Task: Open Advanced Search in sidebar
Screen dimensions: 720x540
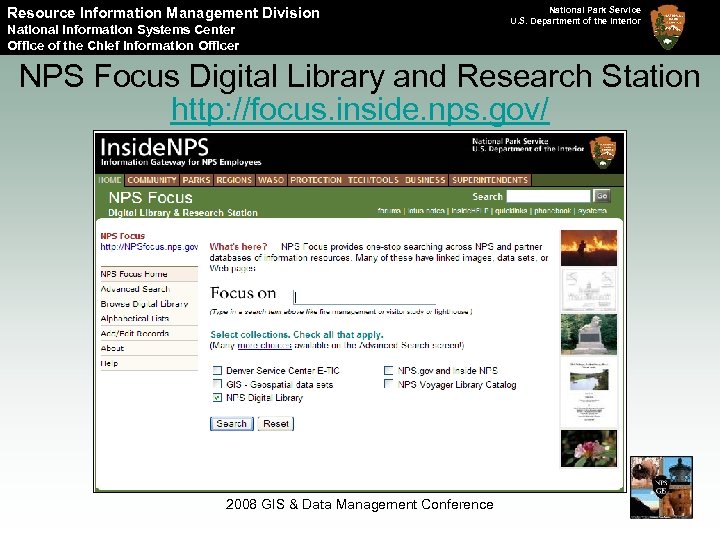Action: [x=149, y=289]
